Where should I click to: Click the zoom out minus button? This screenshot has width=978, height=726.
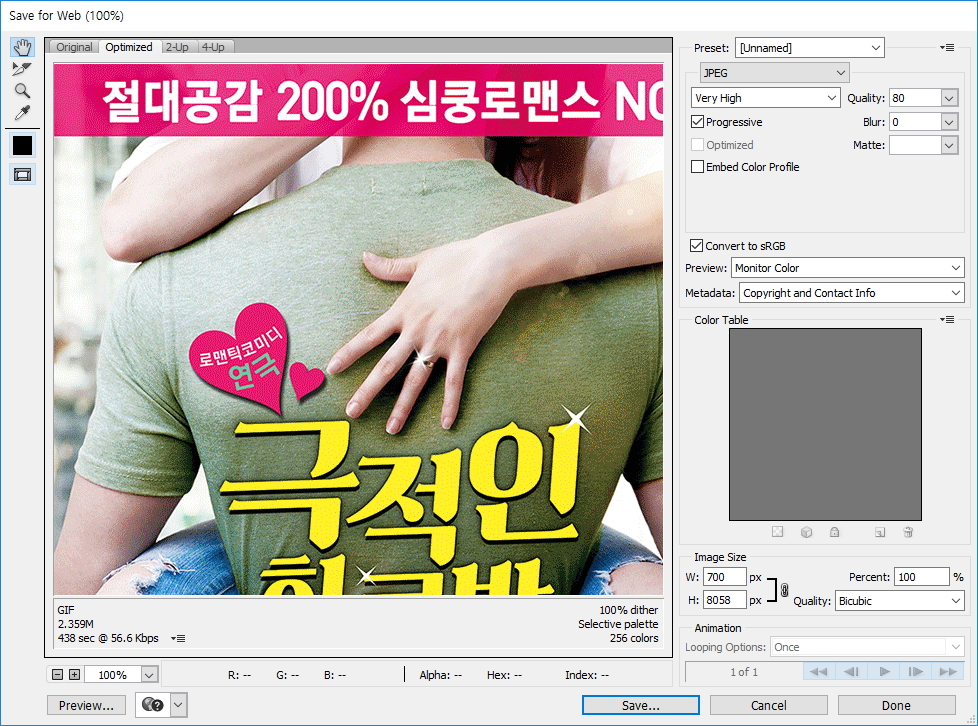(57, 674)
